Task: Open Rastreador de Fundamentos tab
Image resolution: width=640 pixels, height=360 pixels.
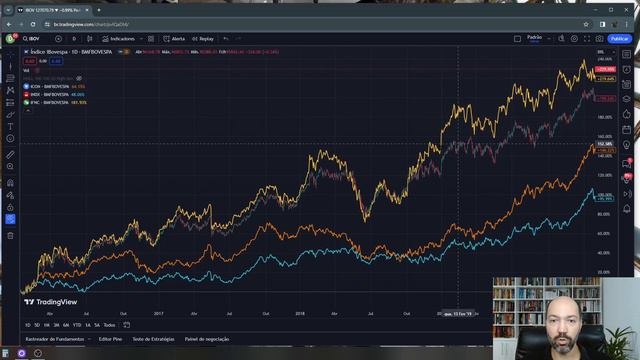Action: [55, 339]
